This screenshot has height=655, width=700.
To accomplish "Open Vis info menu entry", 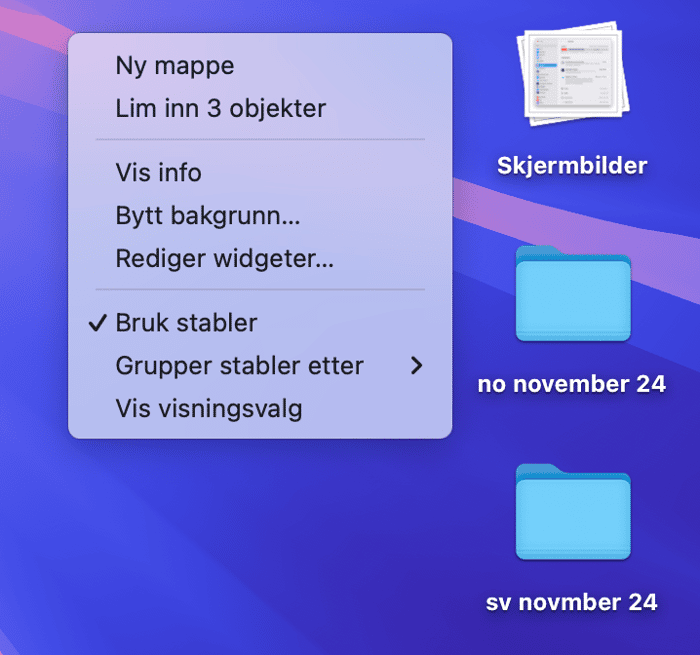I will point(260,172).
